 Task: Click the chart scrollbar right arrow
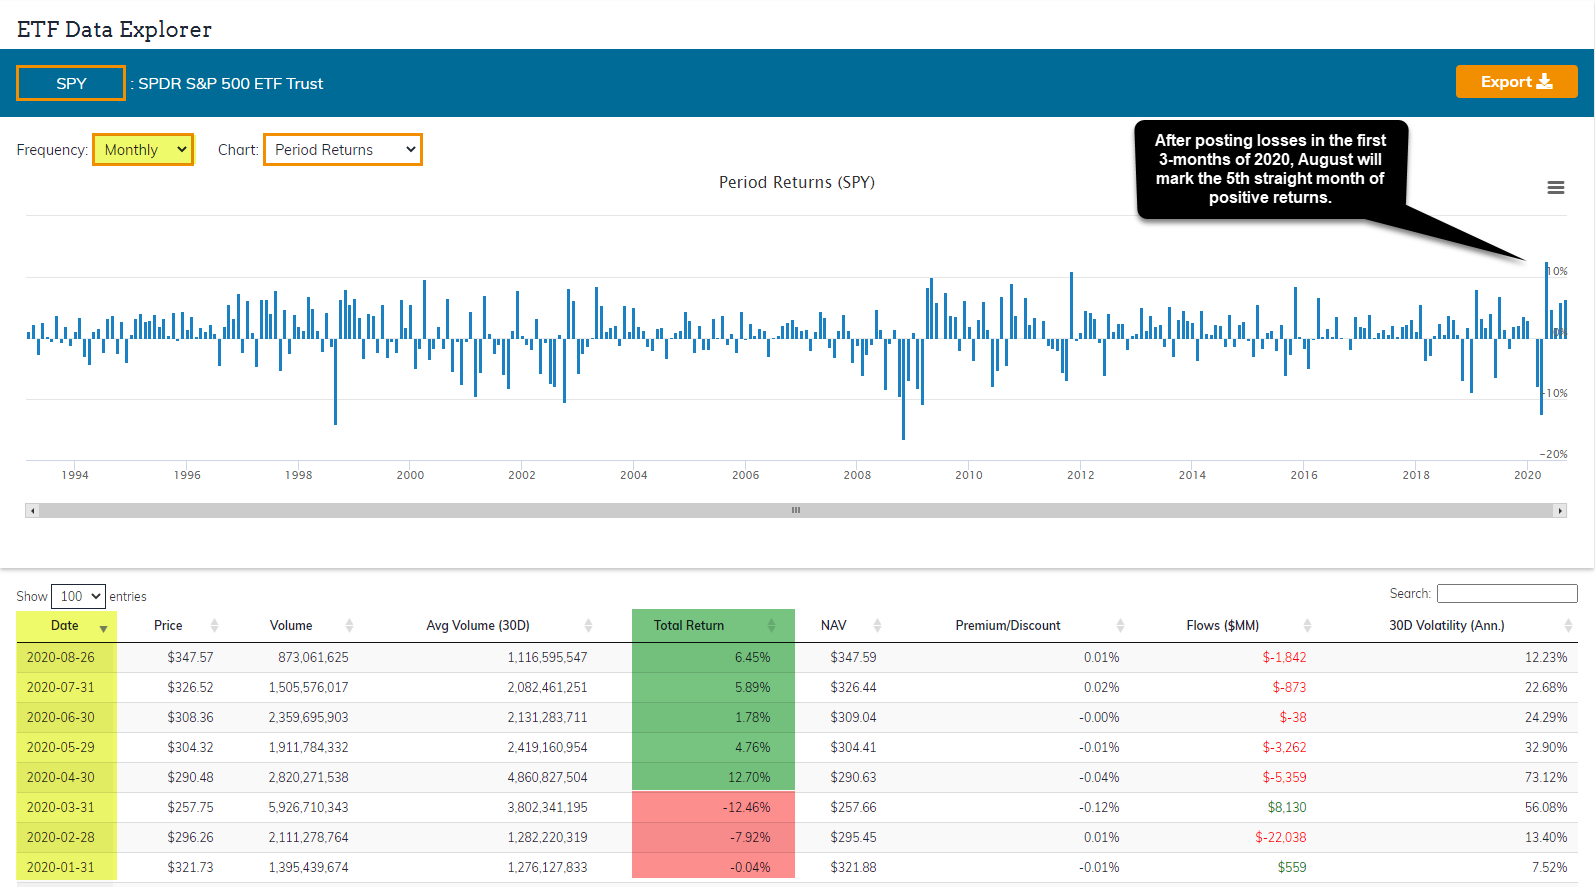[x=1559, y=510]
